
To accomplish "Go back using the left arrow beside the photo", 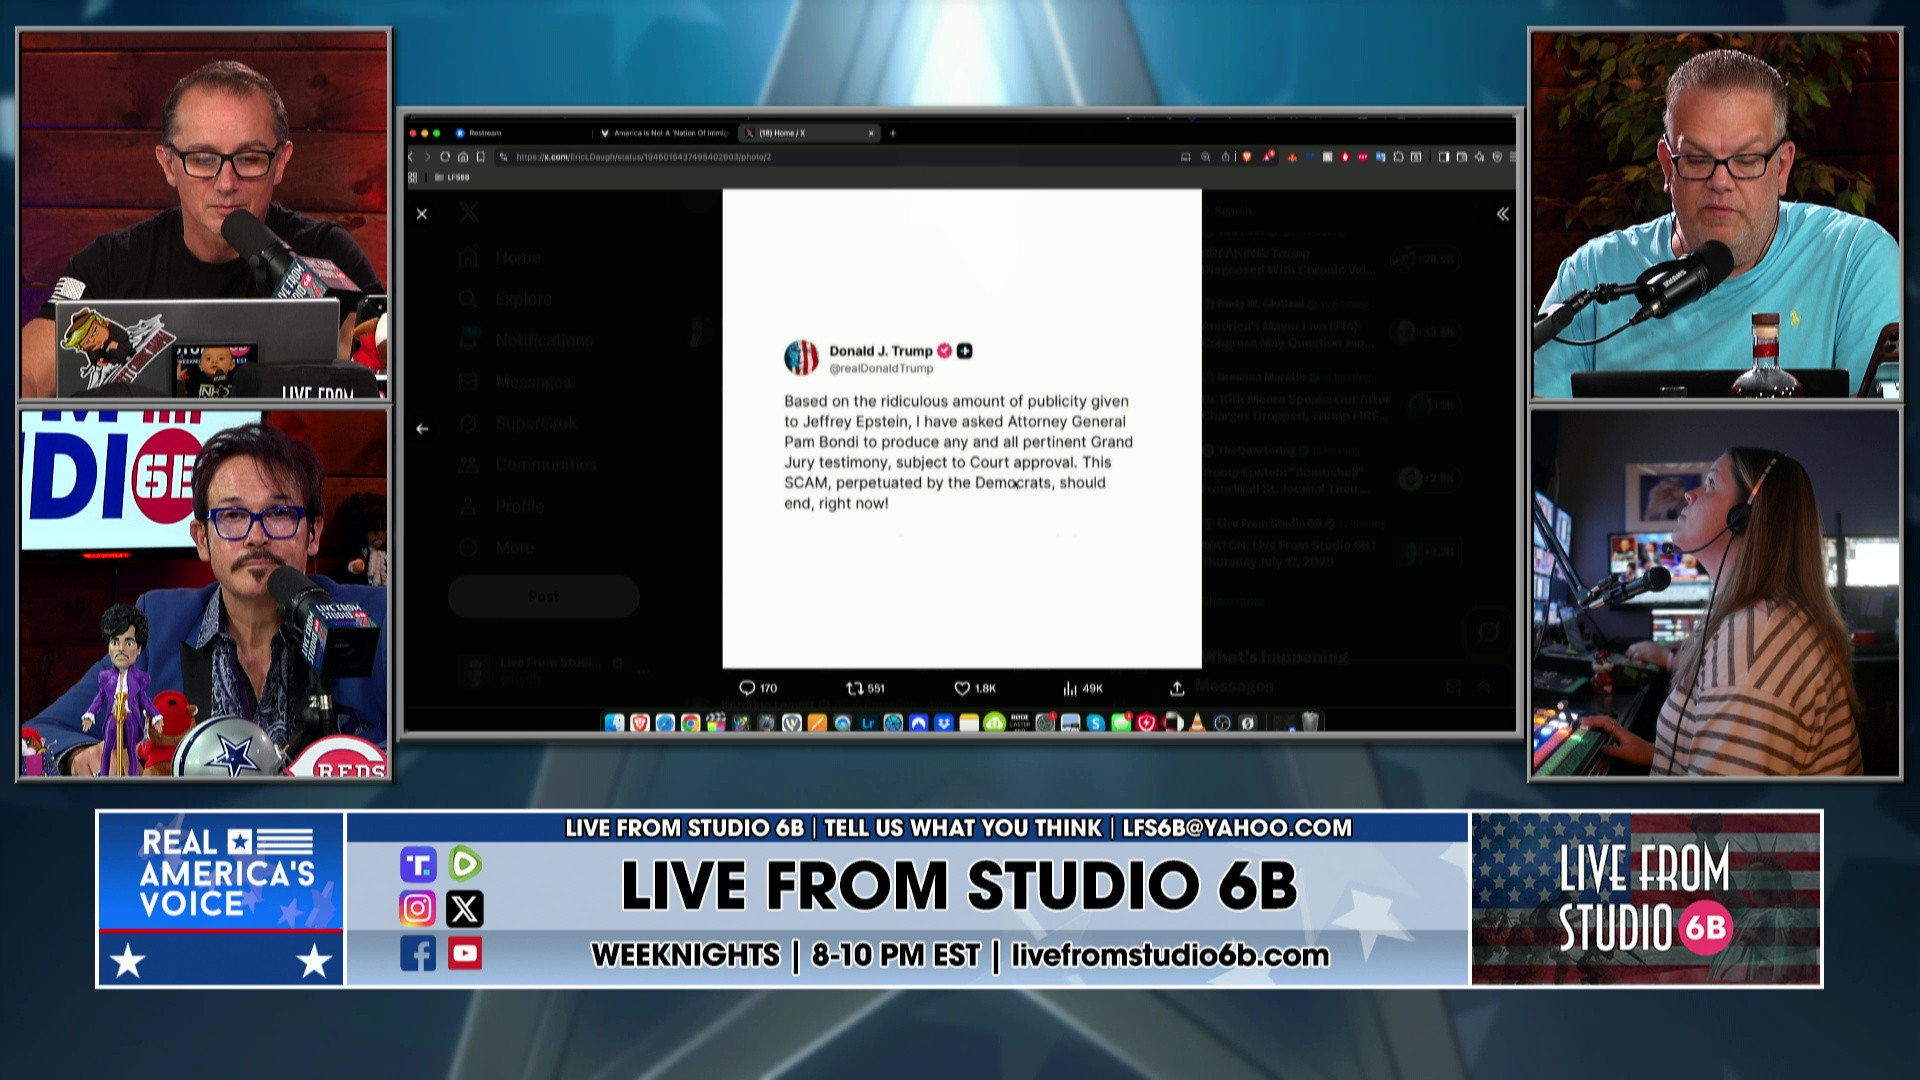I will pyautogui.click(x=422, y=428).
